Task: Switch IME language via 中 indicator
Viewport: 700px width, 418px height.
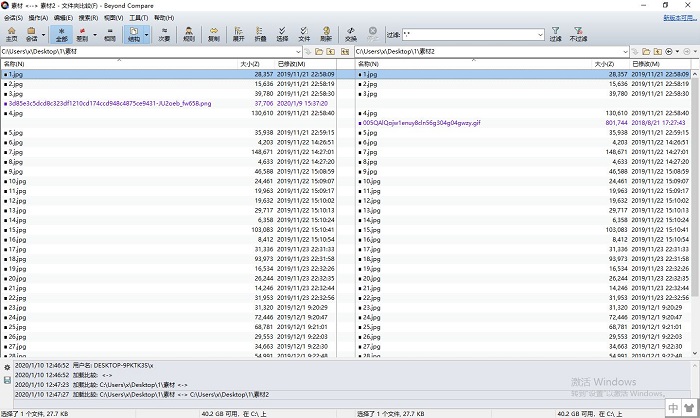Action: point(674,407)
